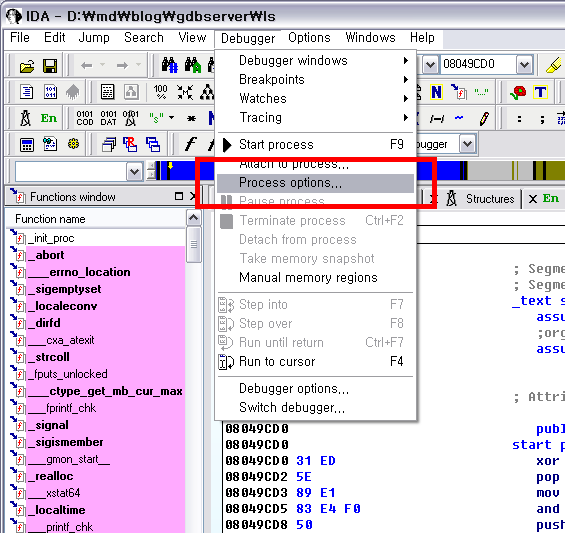Screen dimensions: 565x533
Task: Click the 100% zoom toolbar icon
Action: [x=160, y=92]
